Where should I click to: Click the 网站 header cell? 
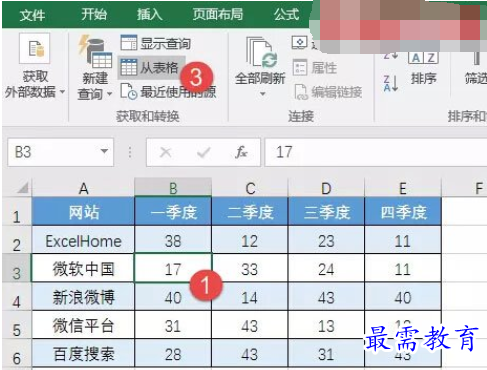pyautogui.click(x=83, y=212)
